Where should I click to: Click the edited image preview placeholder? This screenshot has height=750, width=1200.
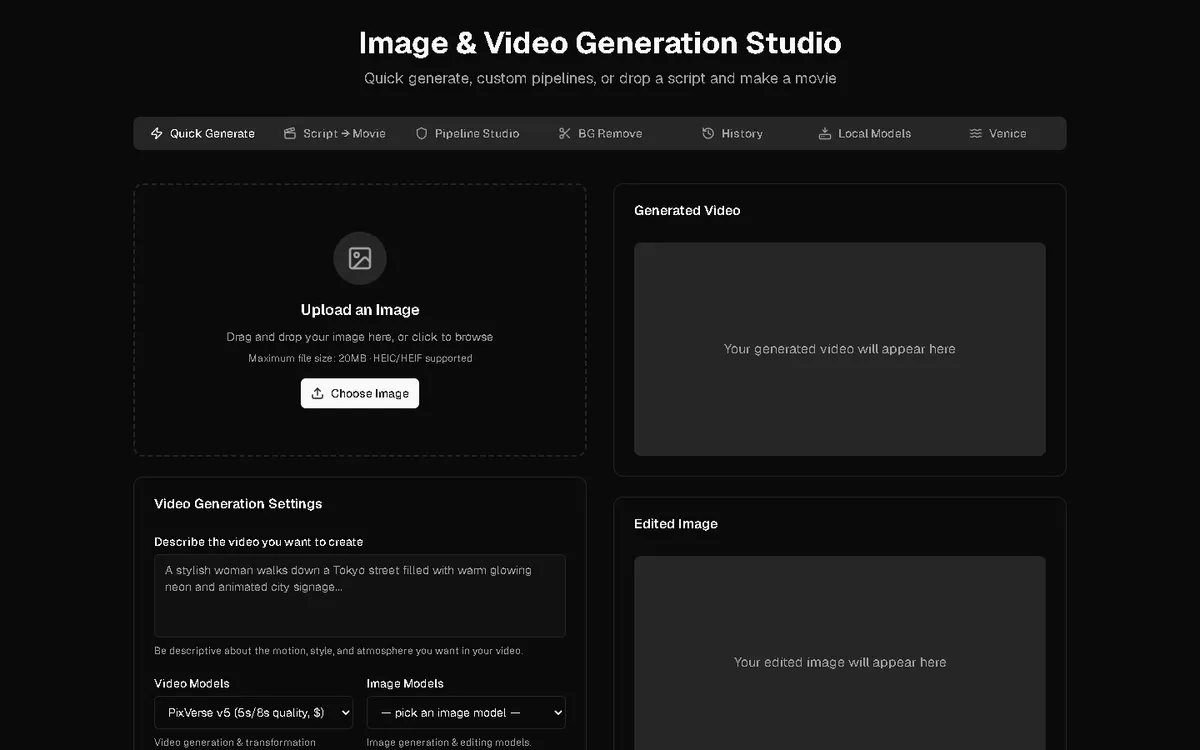[x=840, y=653]
